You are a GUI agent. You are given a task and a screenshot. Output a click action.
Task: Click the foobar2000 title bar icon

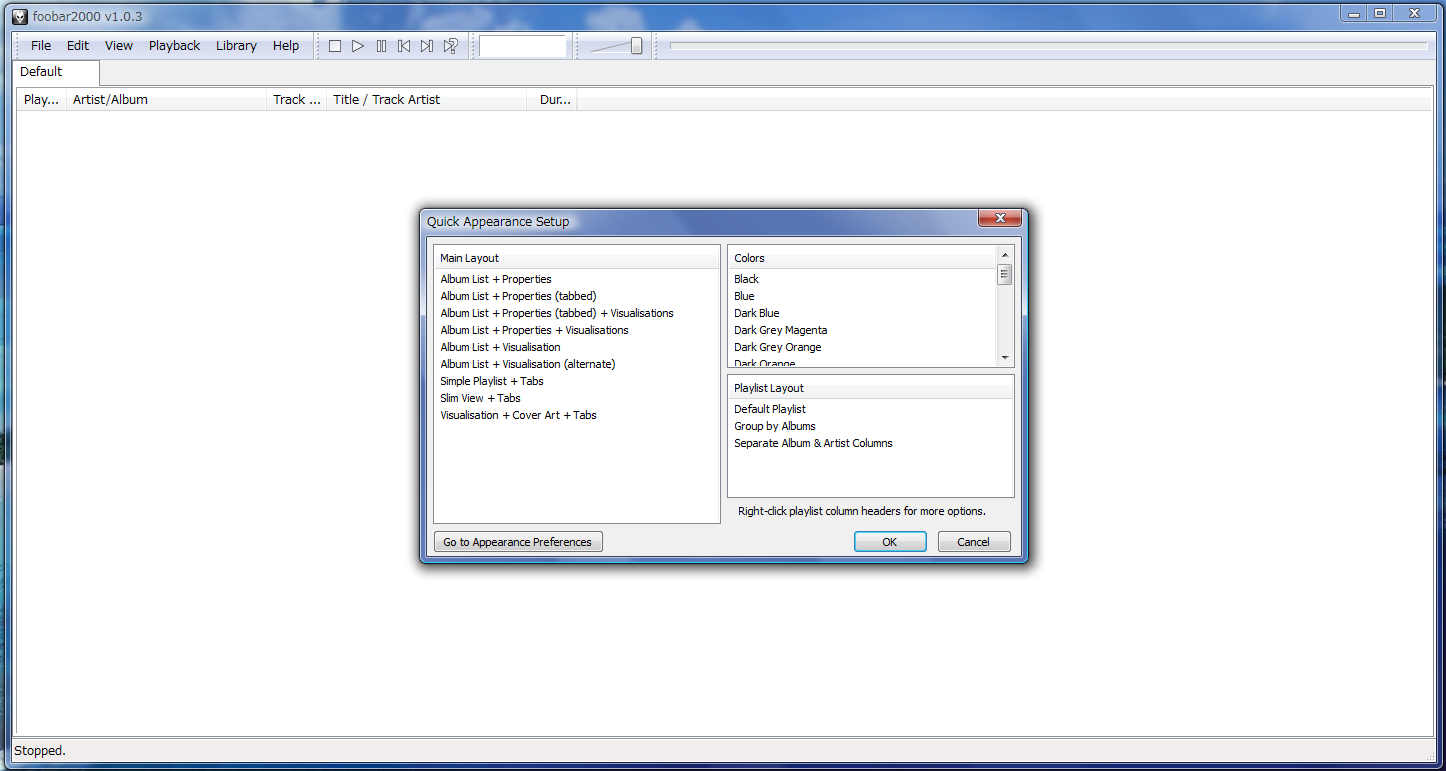19,16
